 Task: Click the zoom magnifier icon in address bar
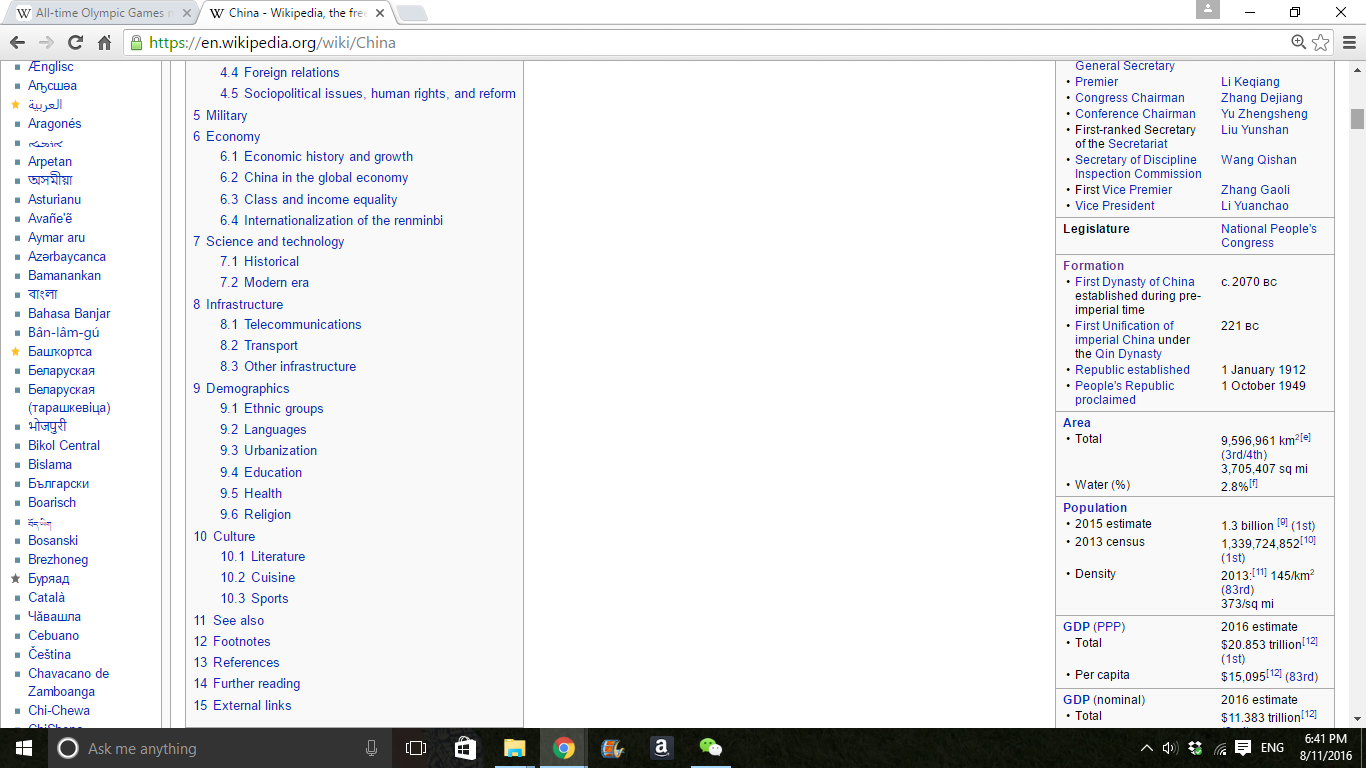tap(1298, 43)
